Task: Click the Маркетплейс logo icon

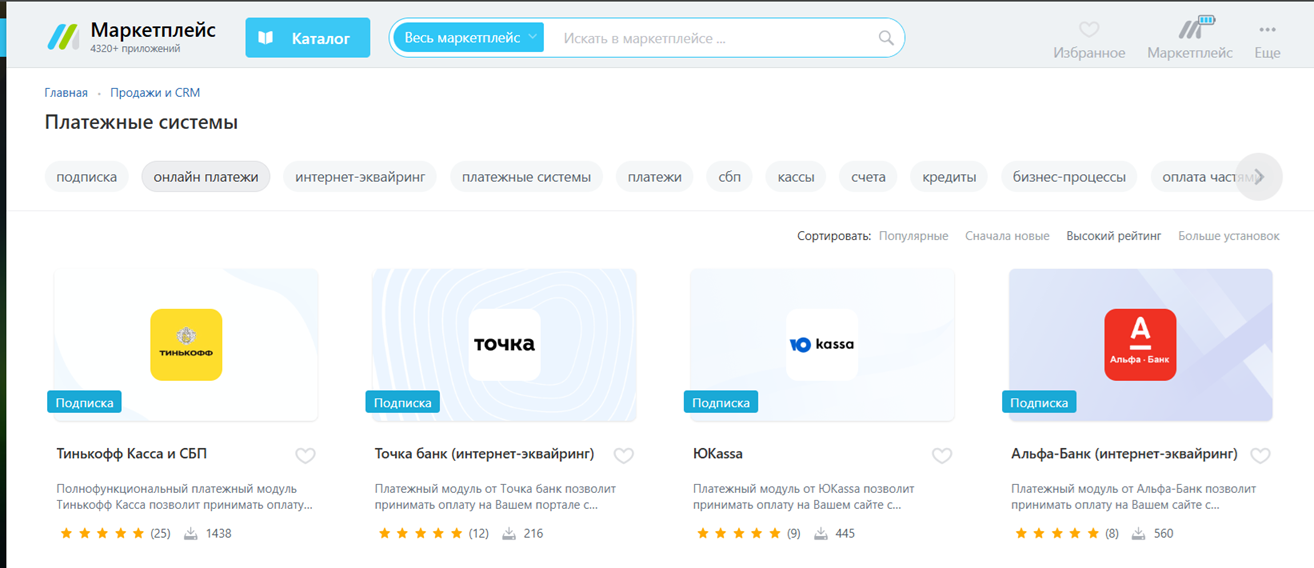Action: (x=63, y=37)
